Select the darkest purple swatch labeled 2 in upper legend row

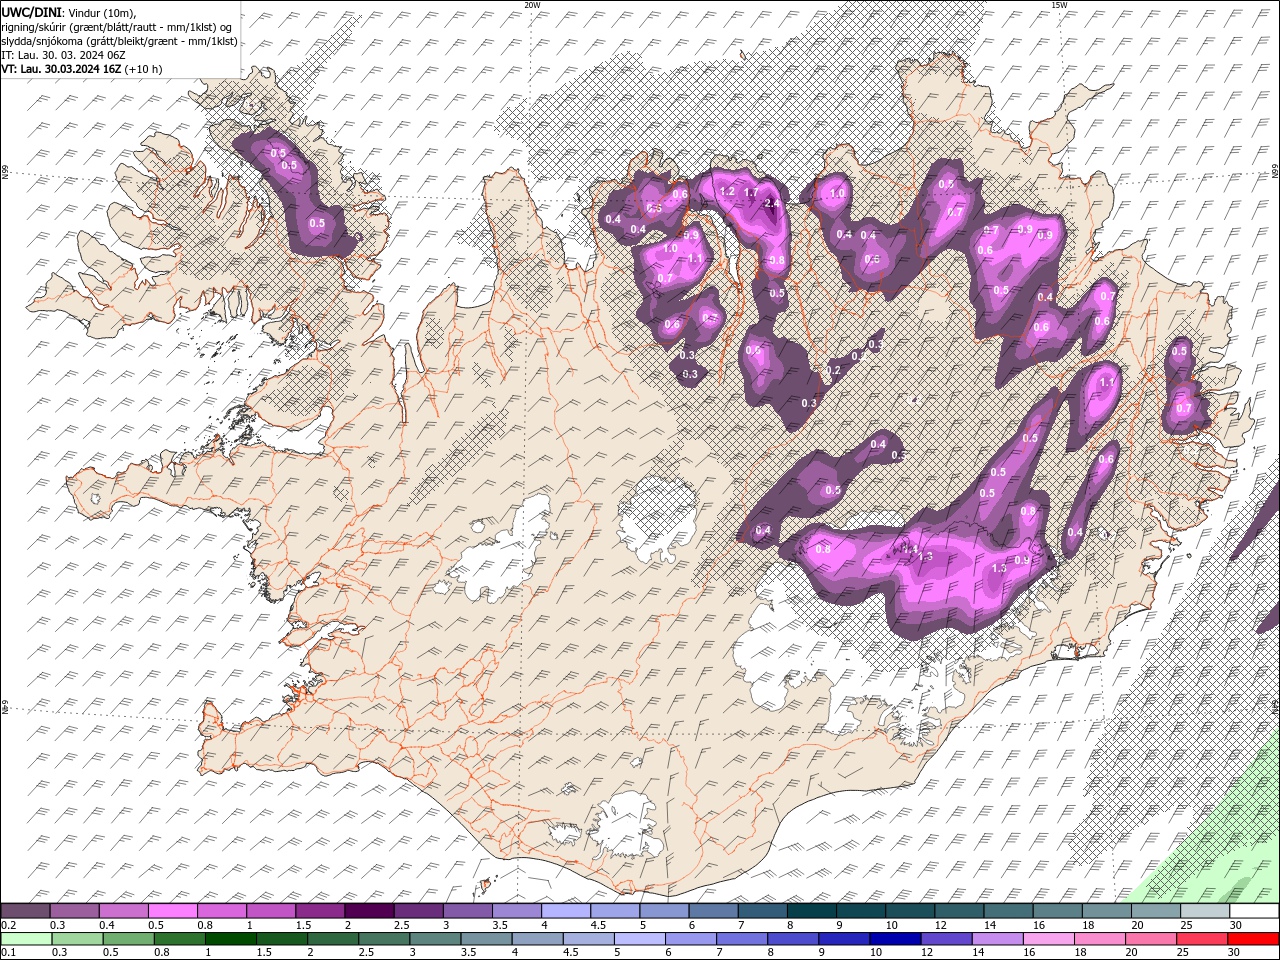(368, 910)
